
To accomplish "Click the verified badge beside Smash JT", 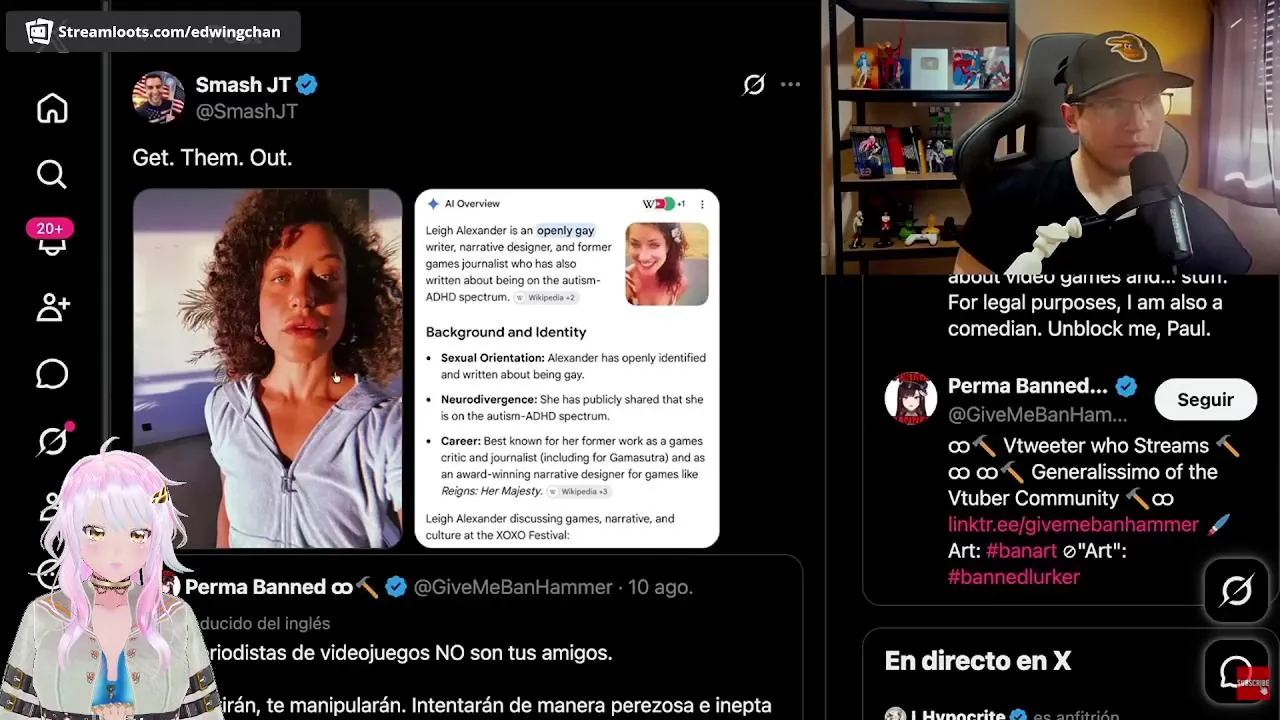I will point(307,85).
